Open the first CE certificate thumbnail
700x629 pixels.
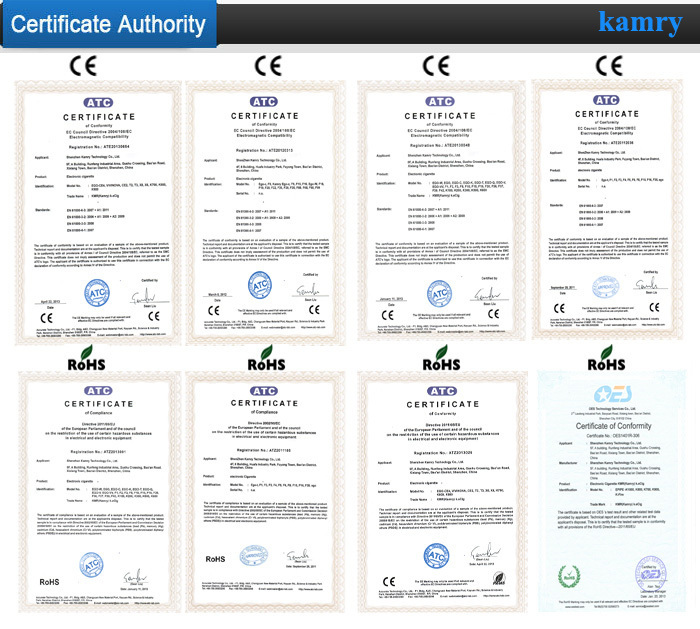click(x=98, y=212)
